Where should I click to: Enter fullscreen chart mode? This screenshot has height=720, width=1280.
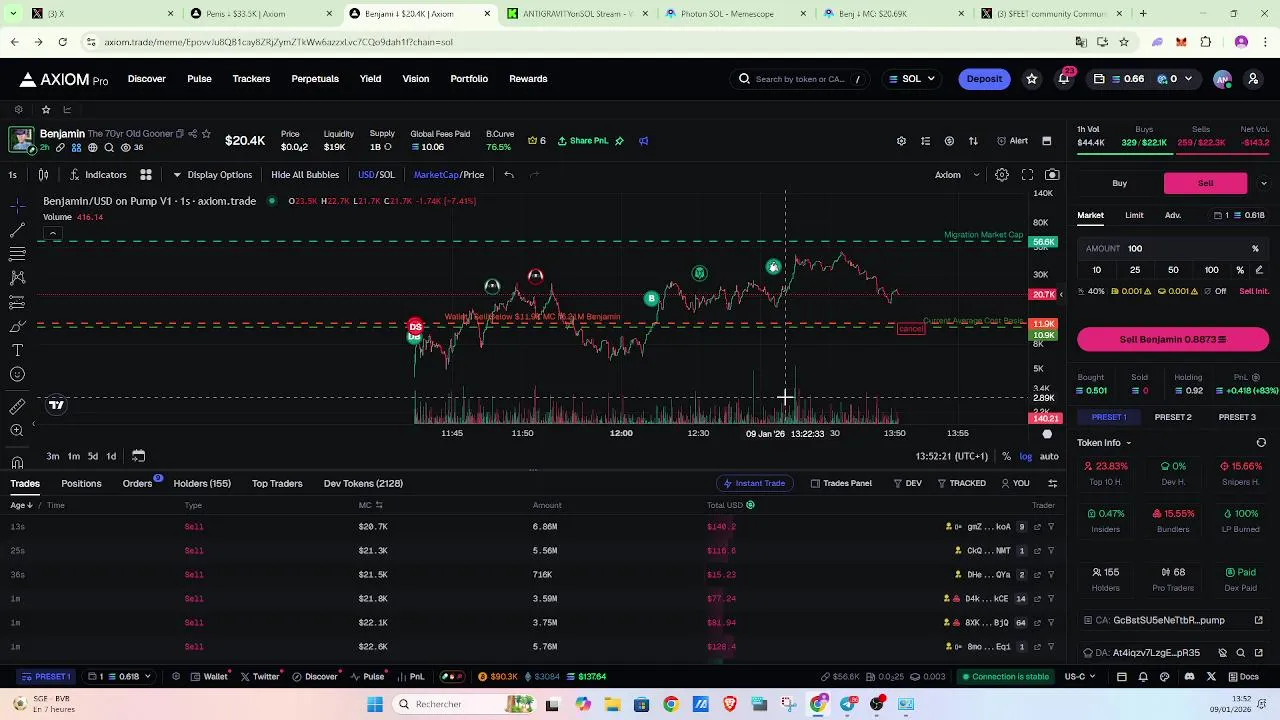click(x=1027, y=175)
